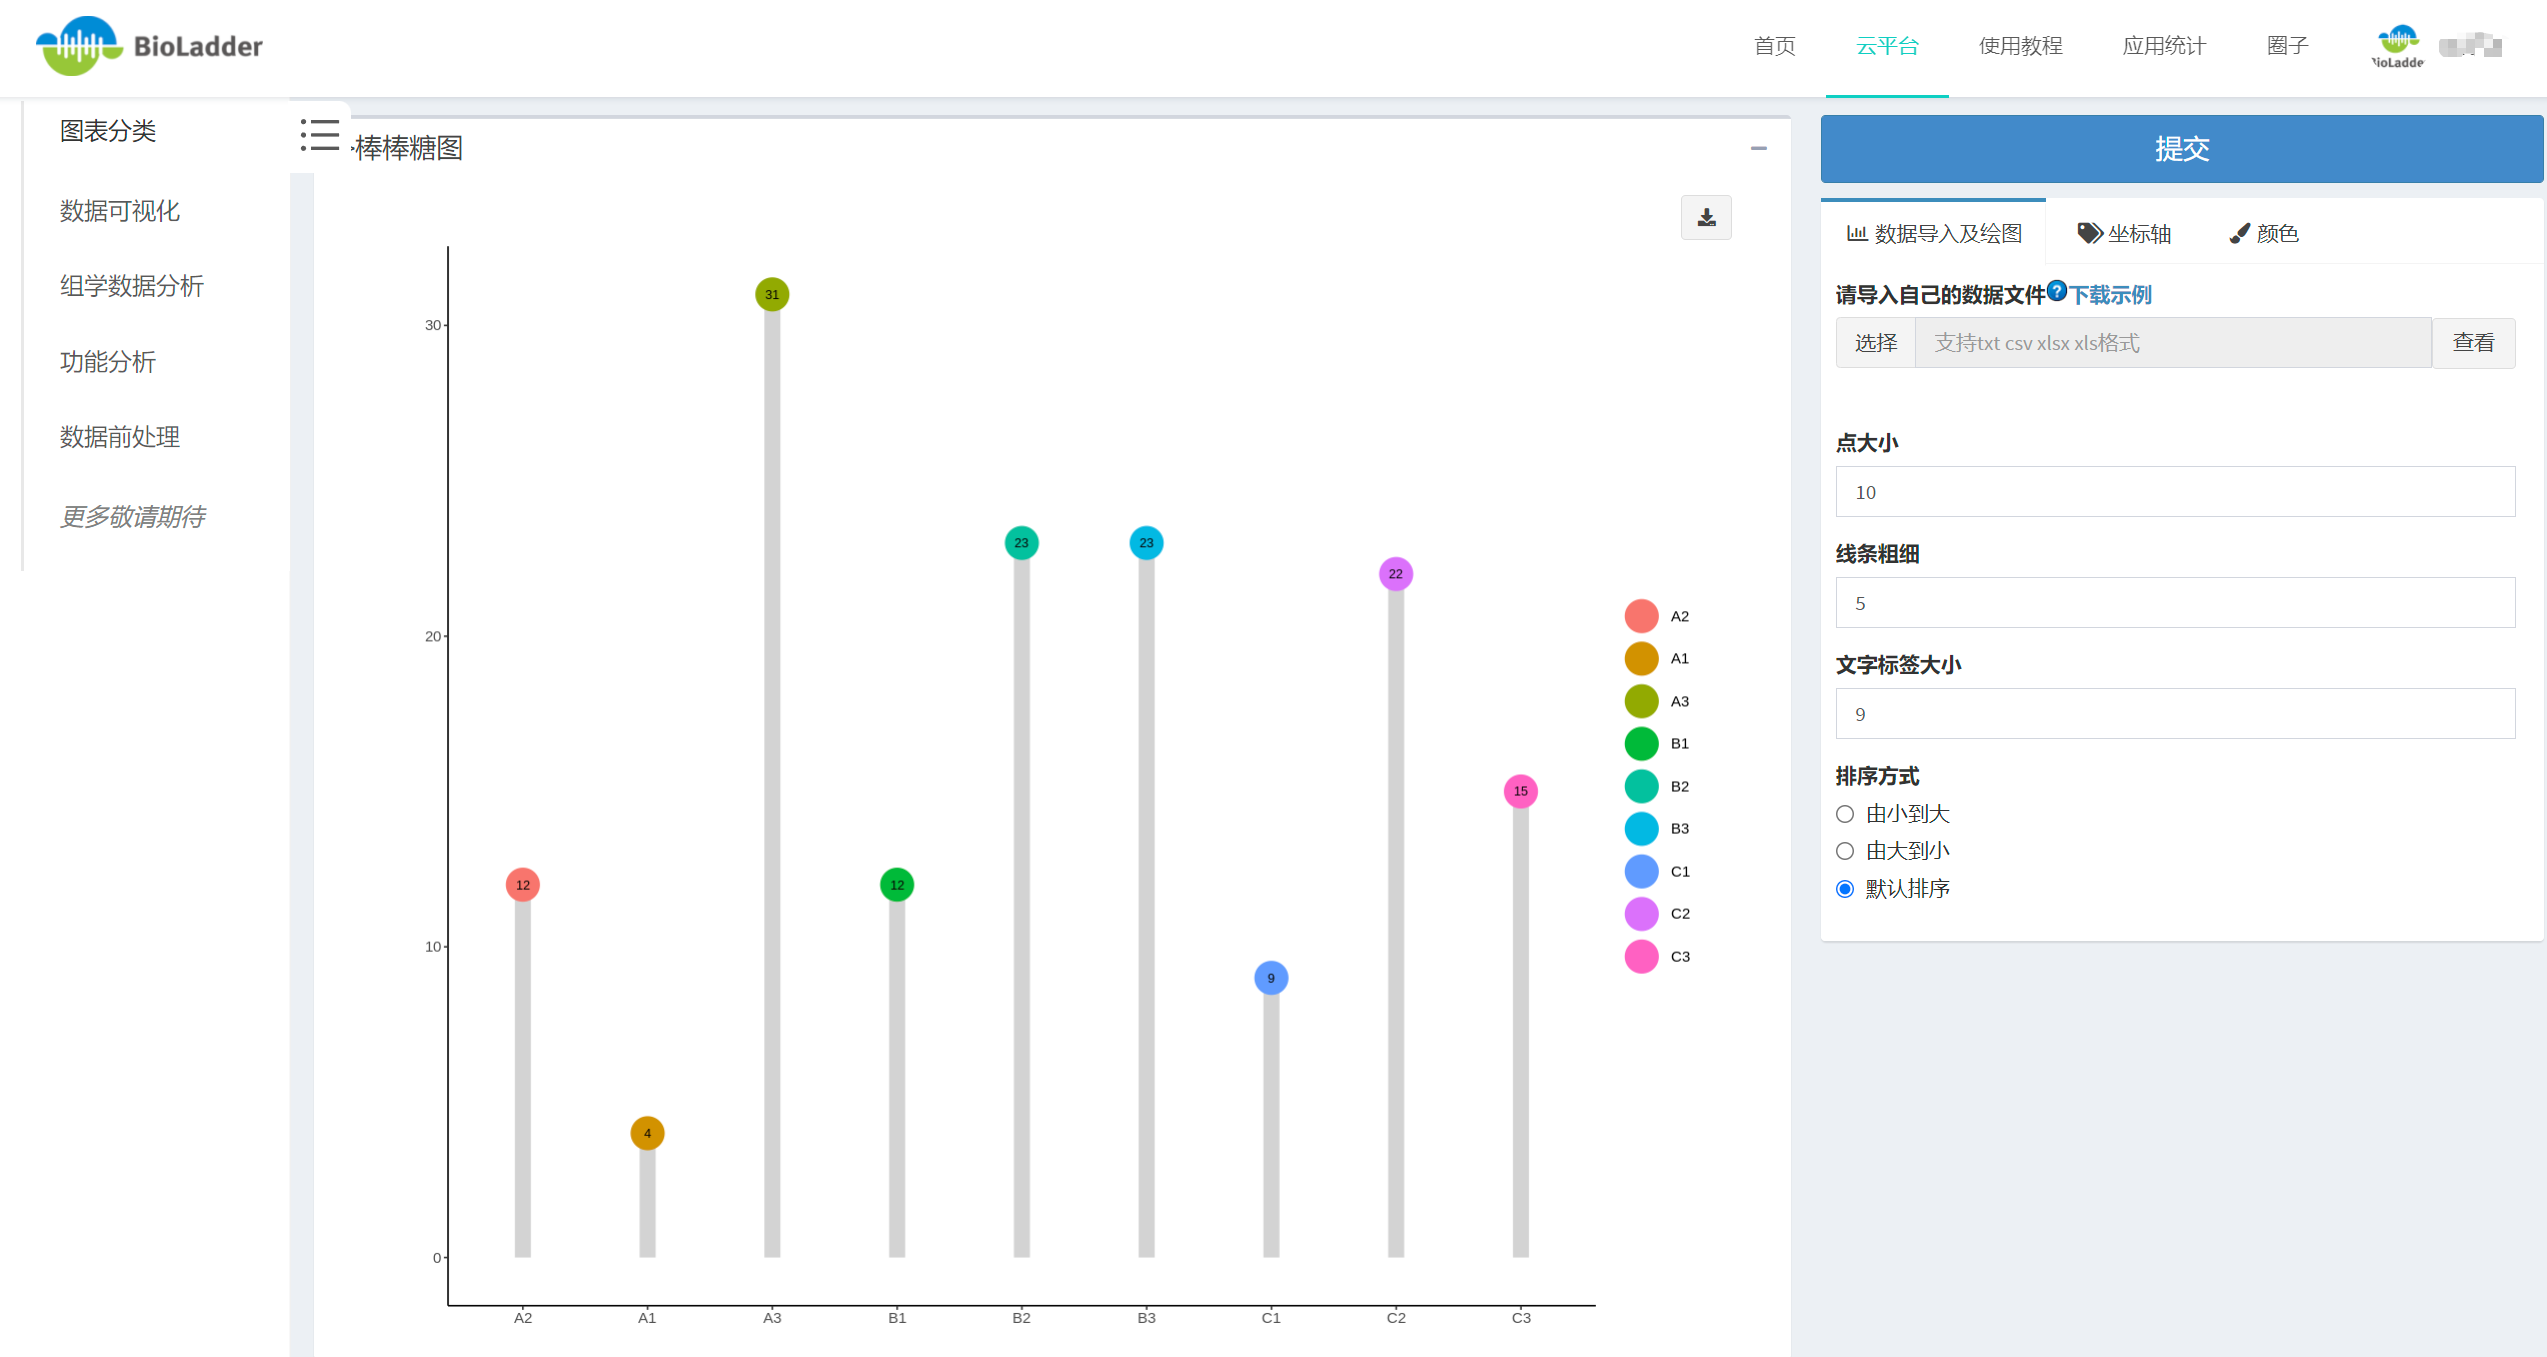Open the 坐标轴 tab
This screenshot has height=1357, width=2547.
click(x=2124, y=234)
